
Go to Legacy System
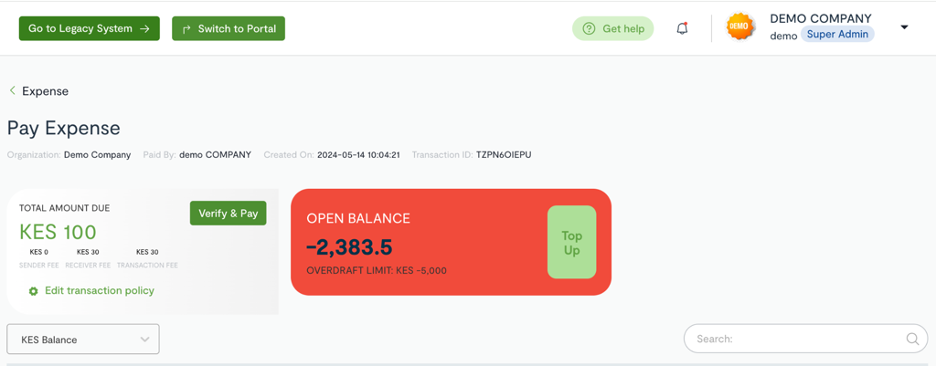90,29
